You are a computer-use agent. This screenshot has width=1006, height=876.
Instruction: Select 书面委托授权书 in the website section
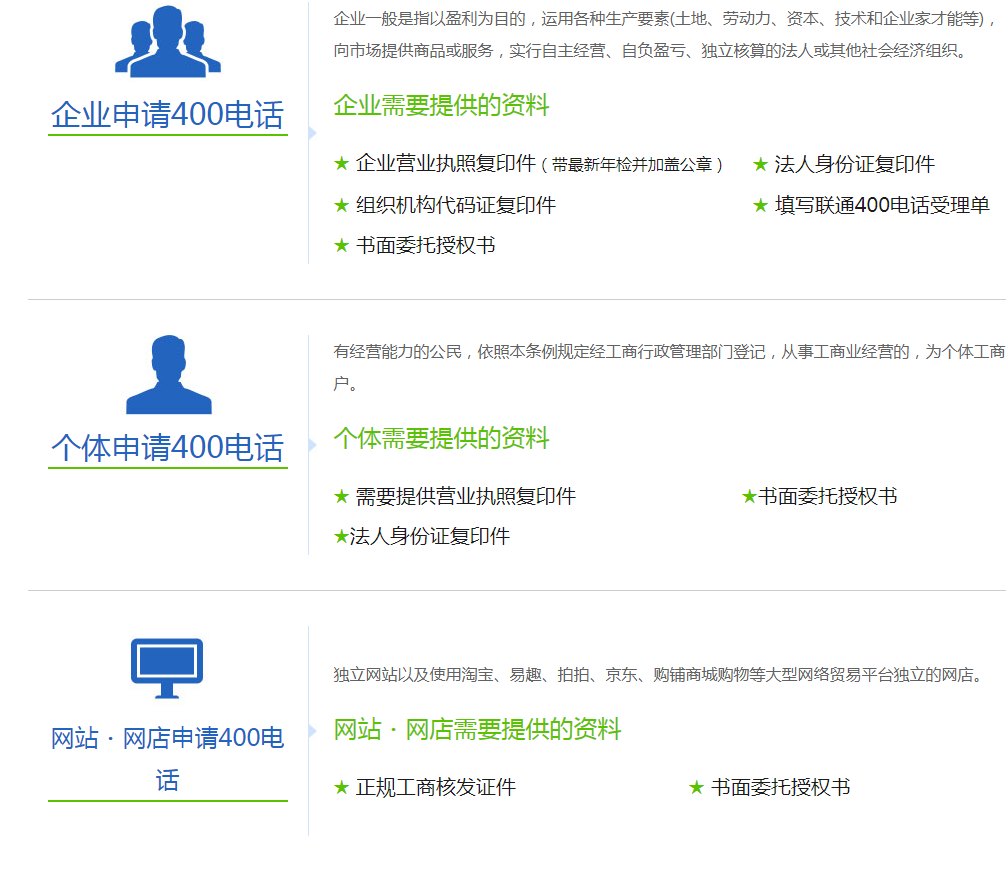[x=781, y=787]
